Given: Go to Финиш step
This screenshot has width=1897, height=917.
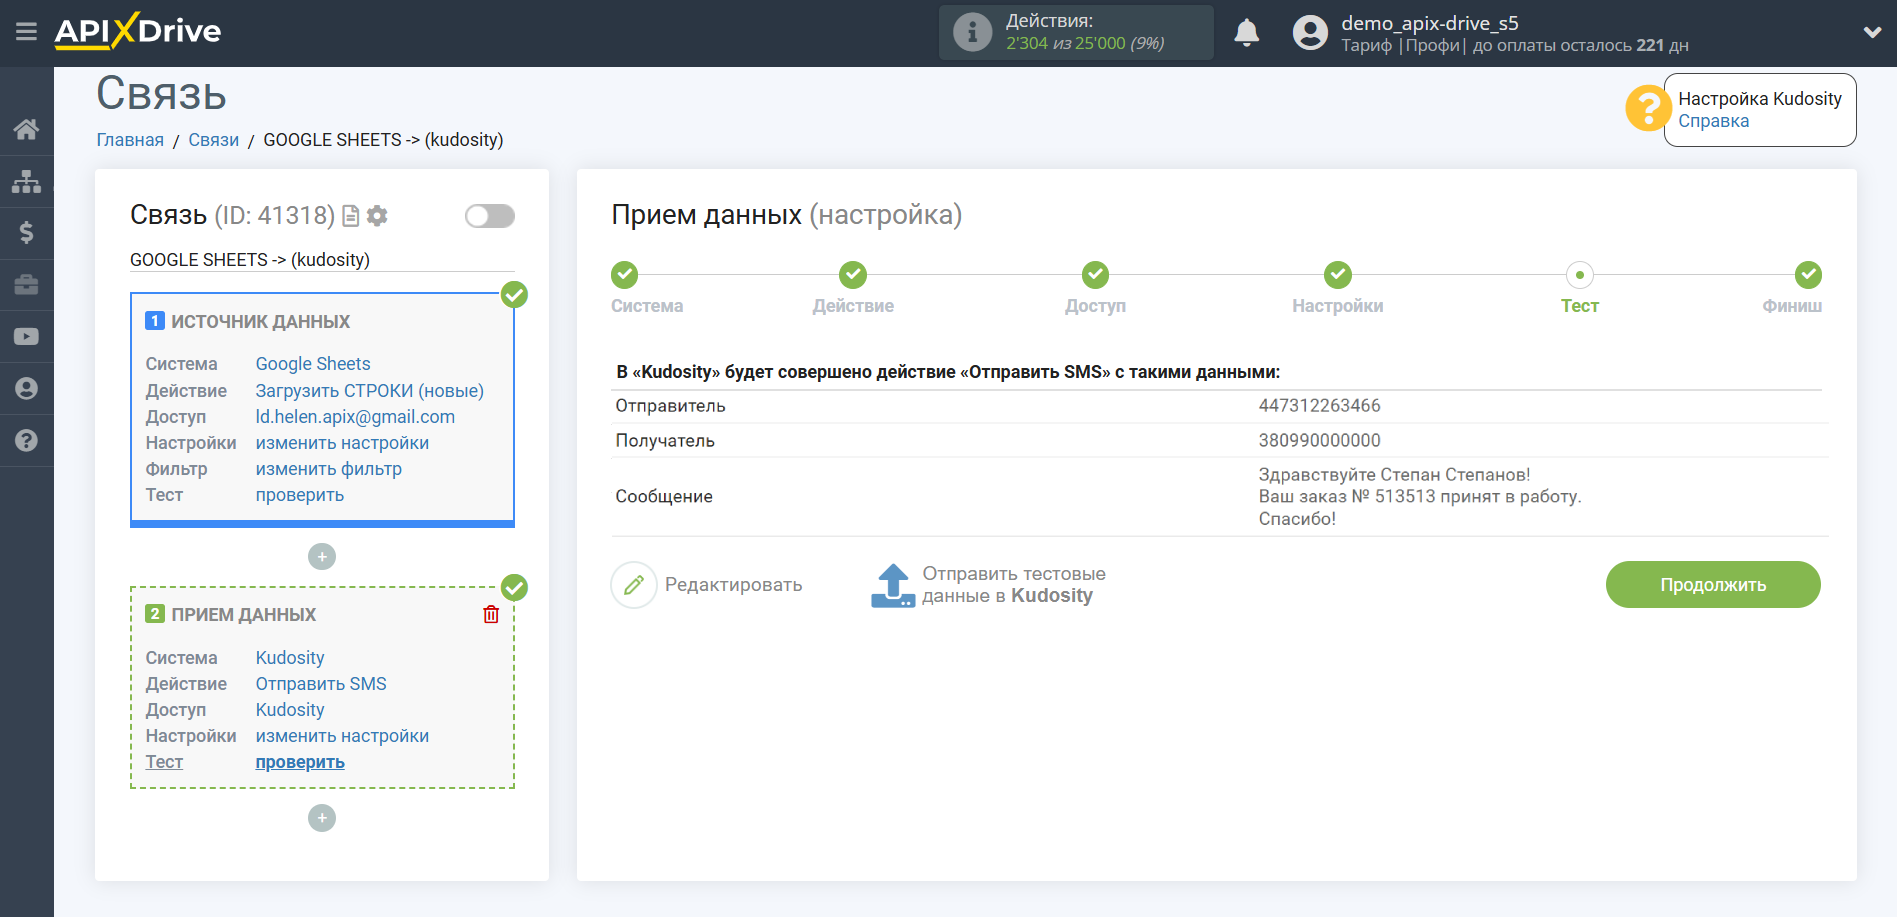Looking at the screenshot, I should click(1808, 275).
